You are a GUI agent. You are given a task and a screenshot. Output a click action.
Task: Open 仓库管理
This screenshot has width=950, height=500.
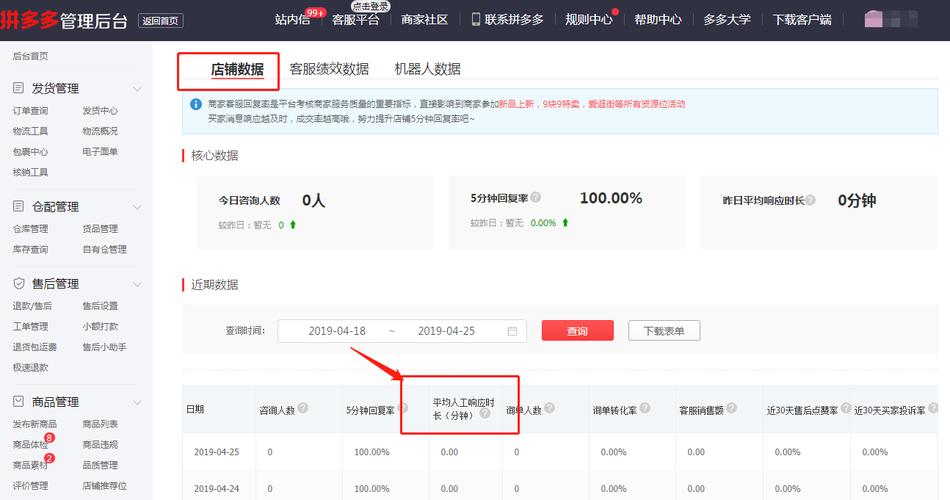click(x=30, y=228)
